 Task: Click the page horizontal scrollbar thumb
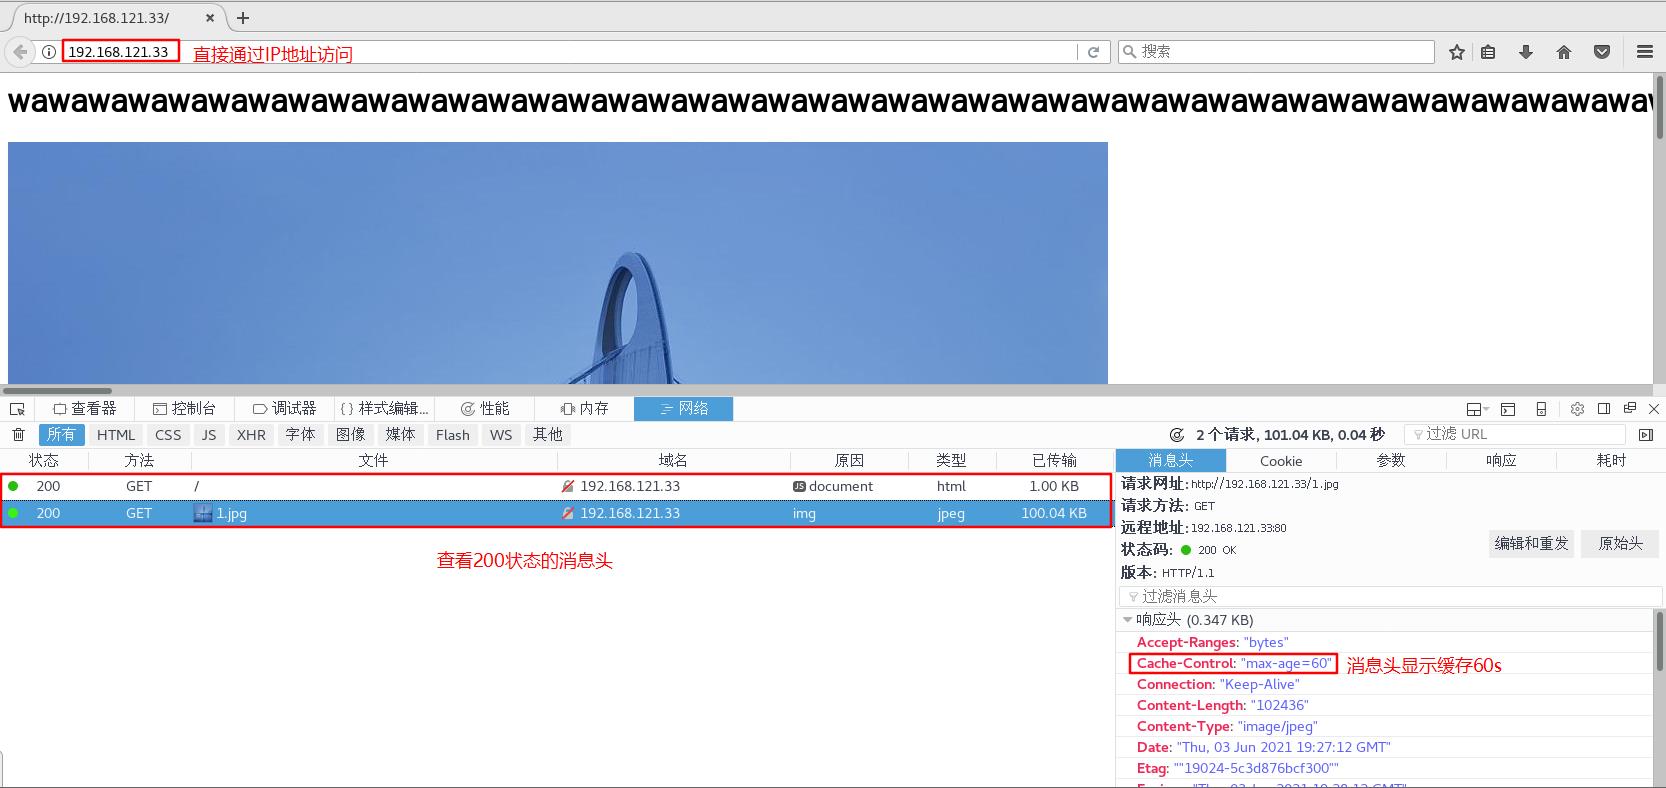coord(58,391)
